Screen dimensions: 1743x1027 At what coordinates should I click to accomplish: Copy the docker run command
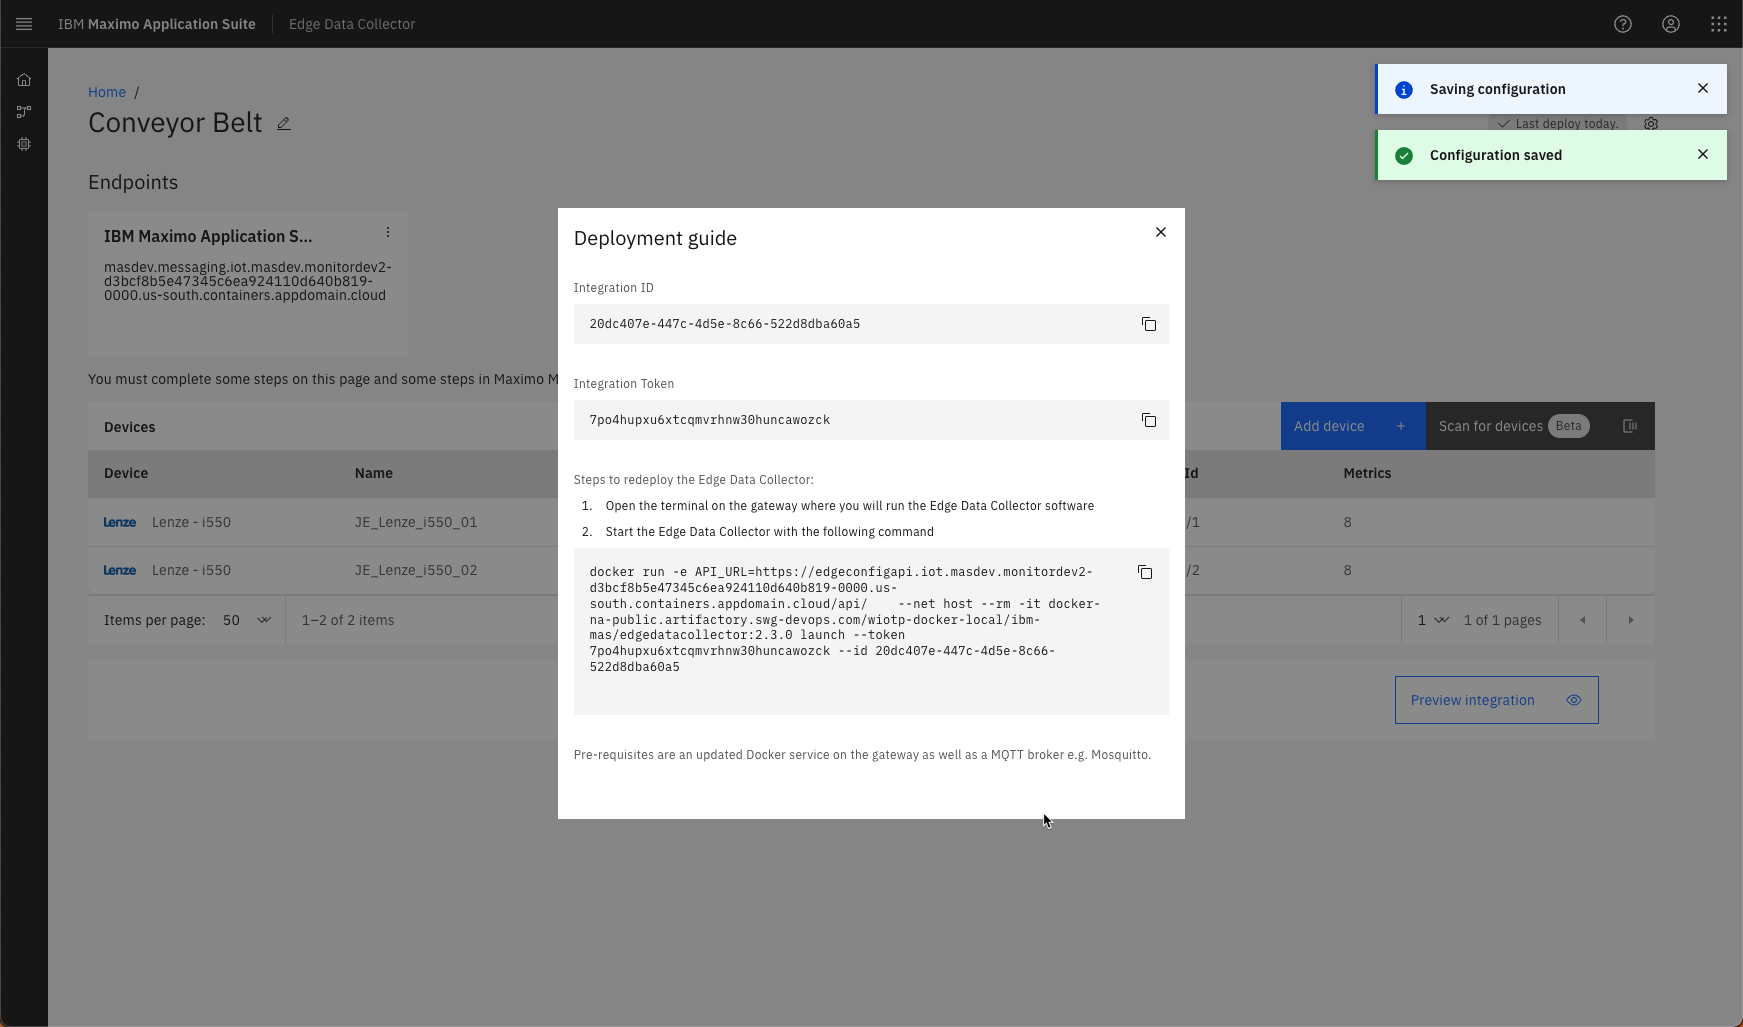(1145, 572)
